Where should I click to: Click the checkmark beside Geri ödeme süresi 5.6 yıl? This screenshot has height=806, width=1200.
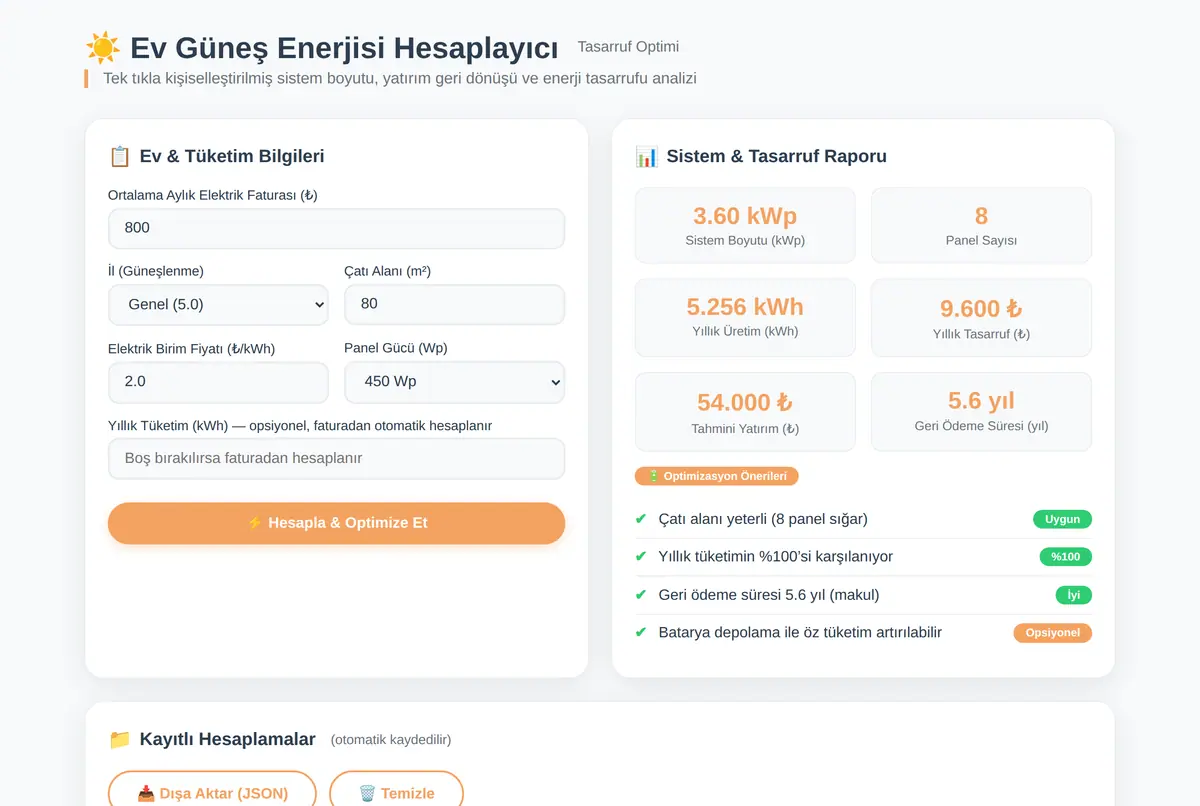tap(641, 595)
